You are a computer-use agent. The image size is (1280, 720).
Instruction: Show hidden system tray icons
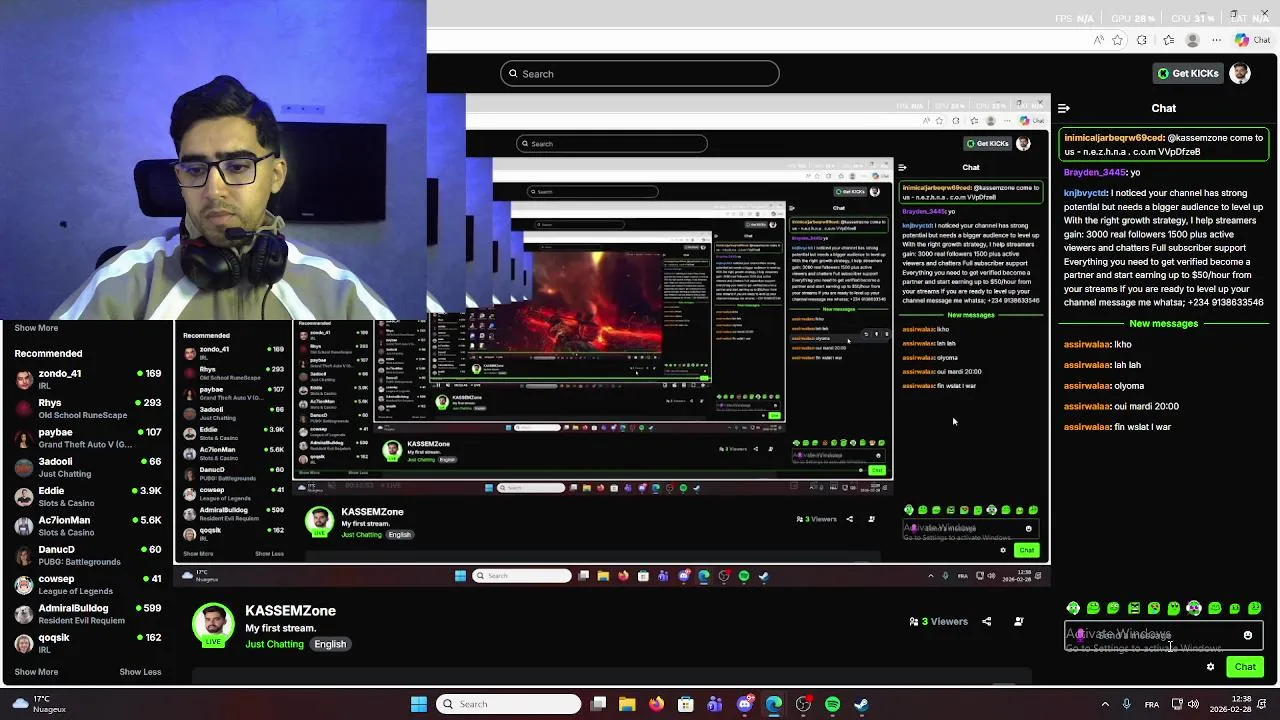coord(1105,704)
